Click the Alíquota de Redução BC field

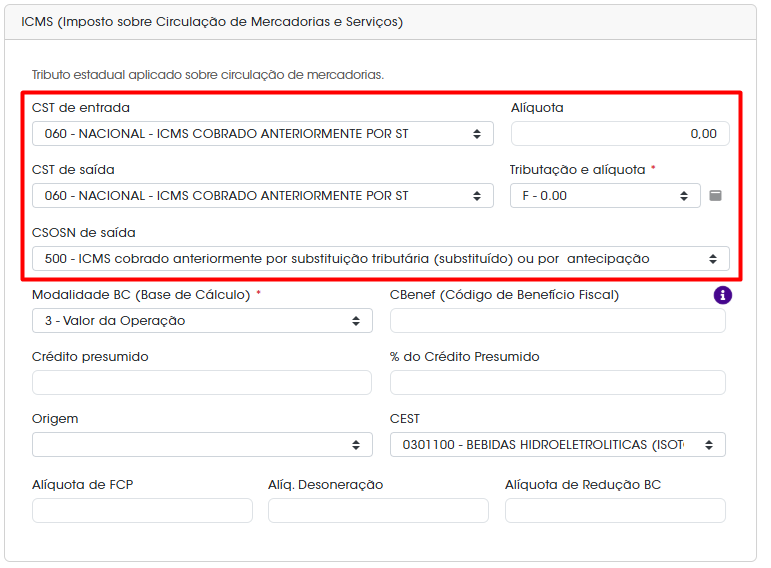tap(615, 510)
